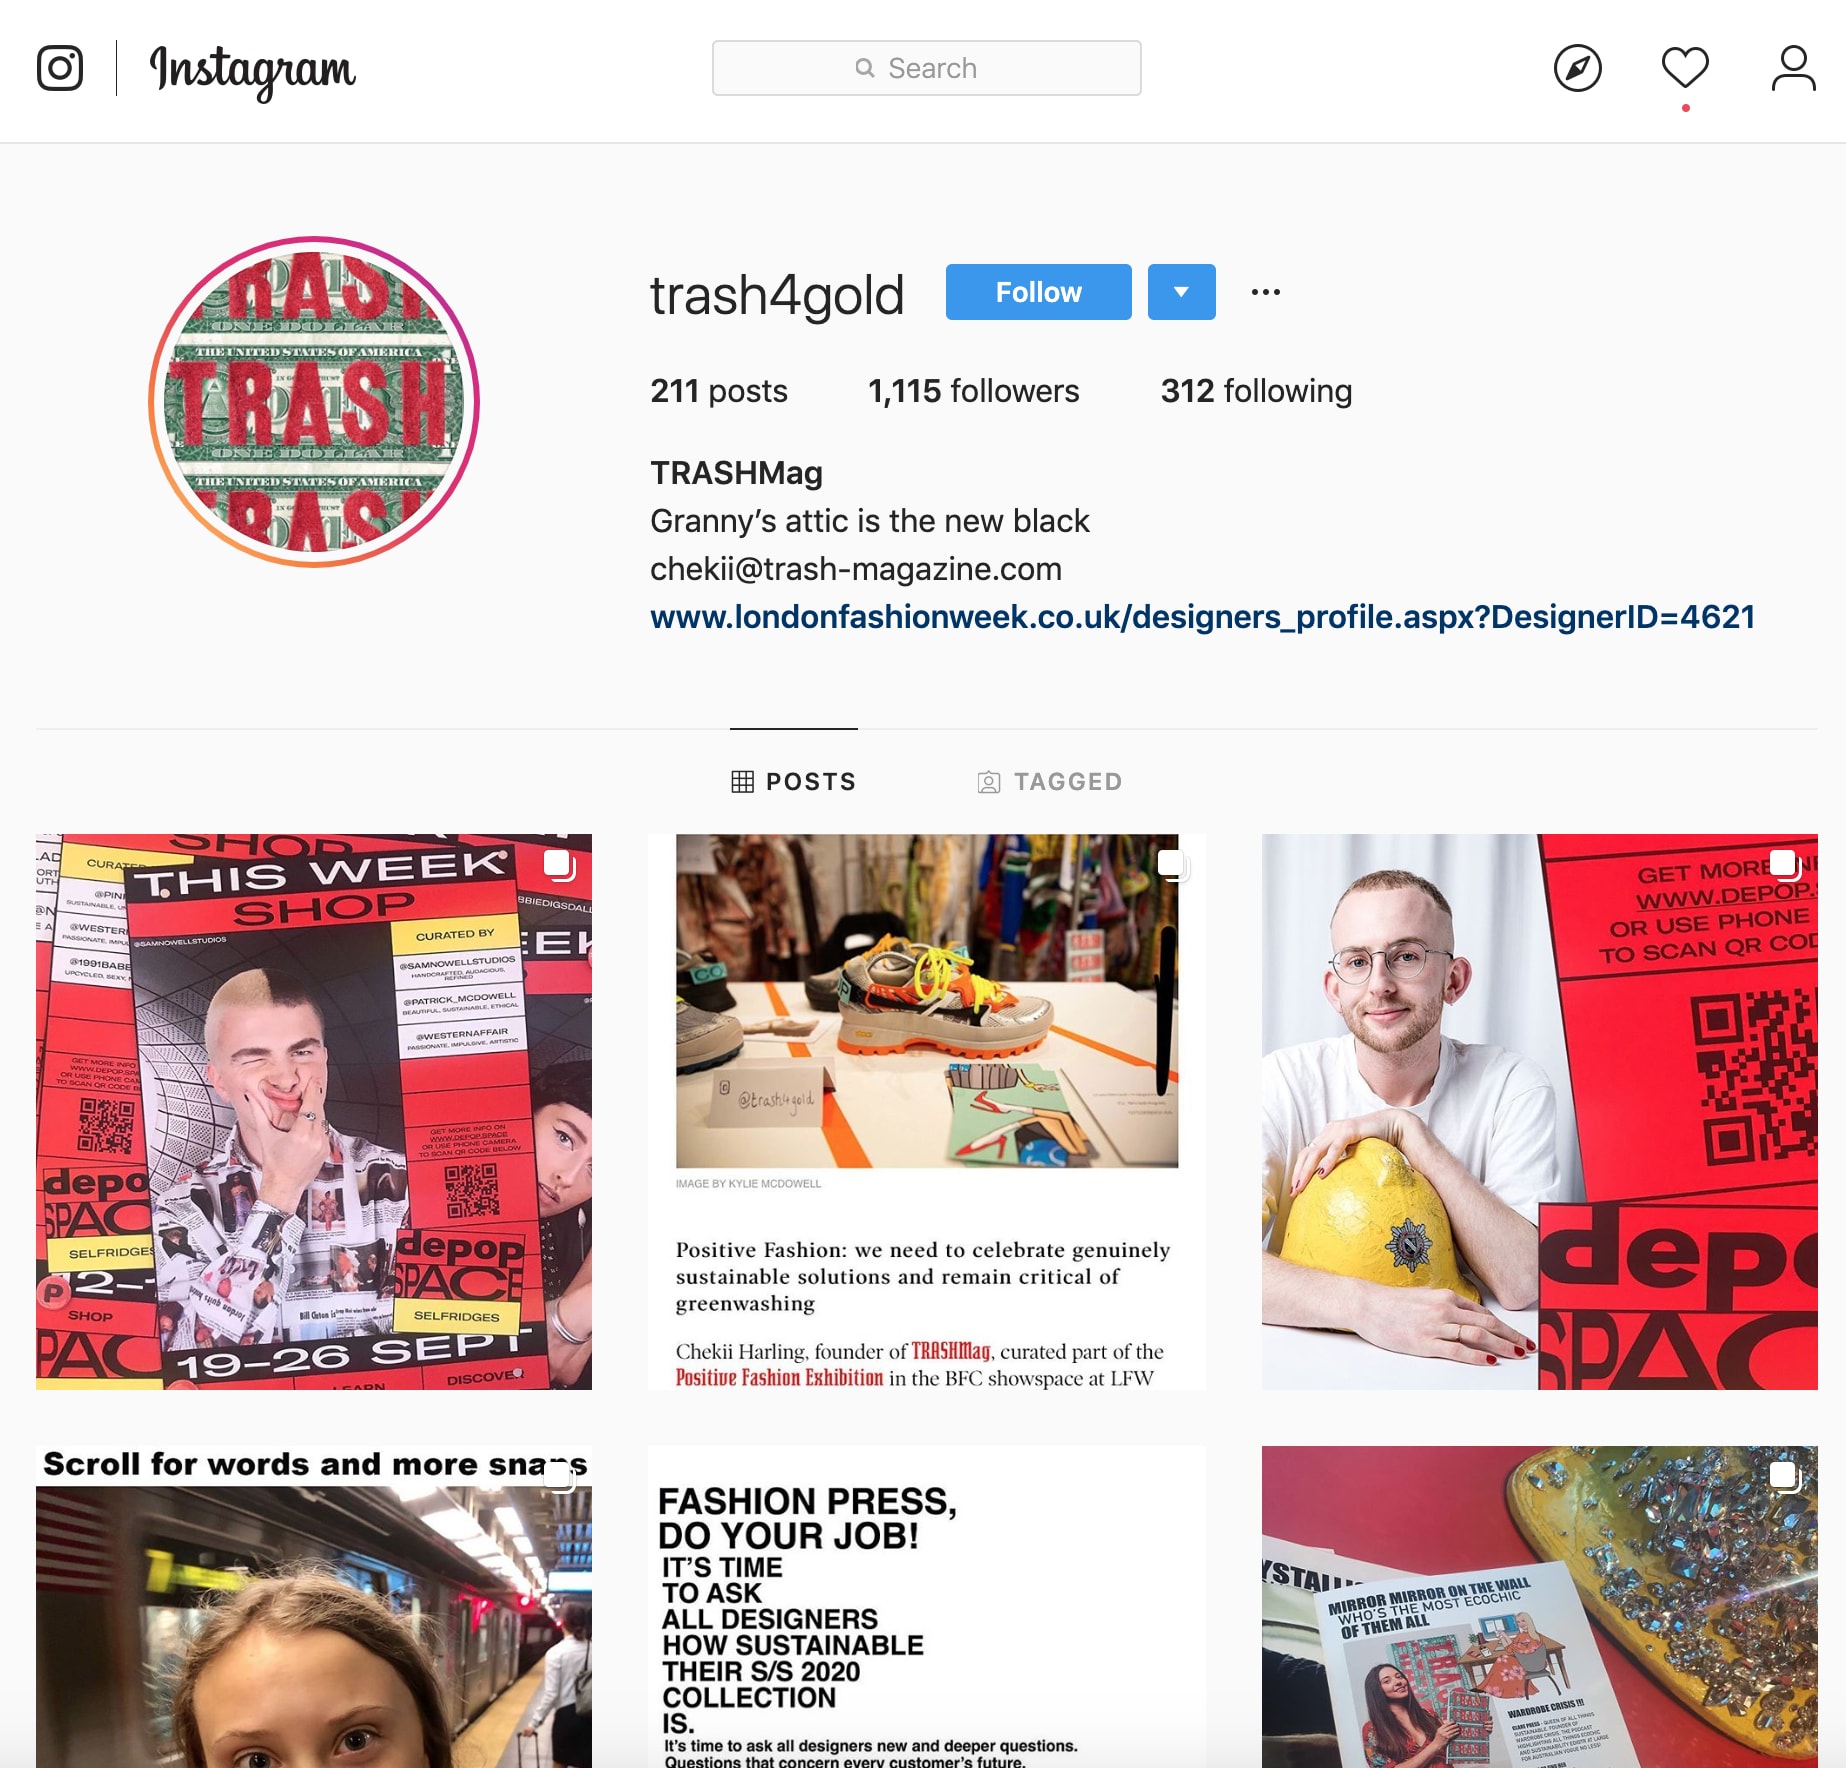Open the FASHION PRESS, DO YOUR JOB post
The width and height of the screenshot is (1846, 1768).
(927, 1607)
